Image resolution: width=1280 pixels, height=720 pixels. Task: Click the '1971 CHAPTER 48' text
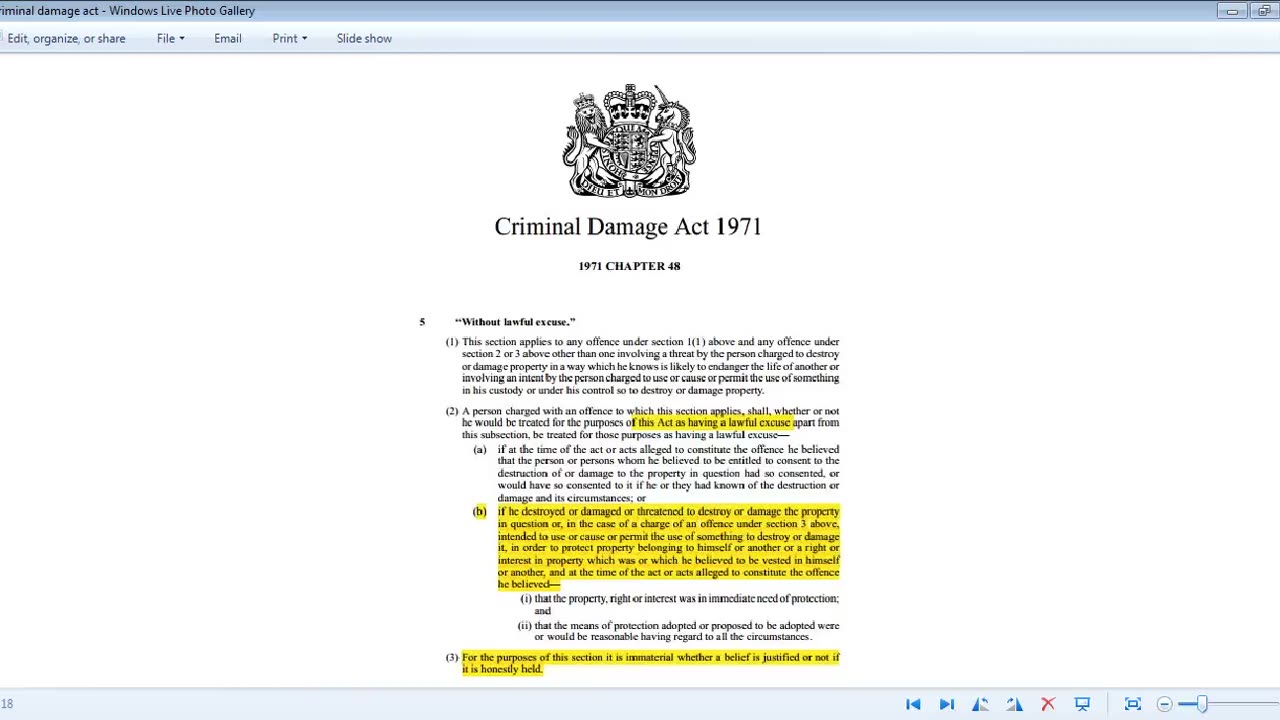click(629, 266)
